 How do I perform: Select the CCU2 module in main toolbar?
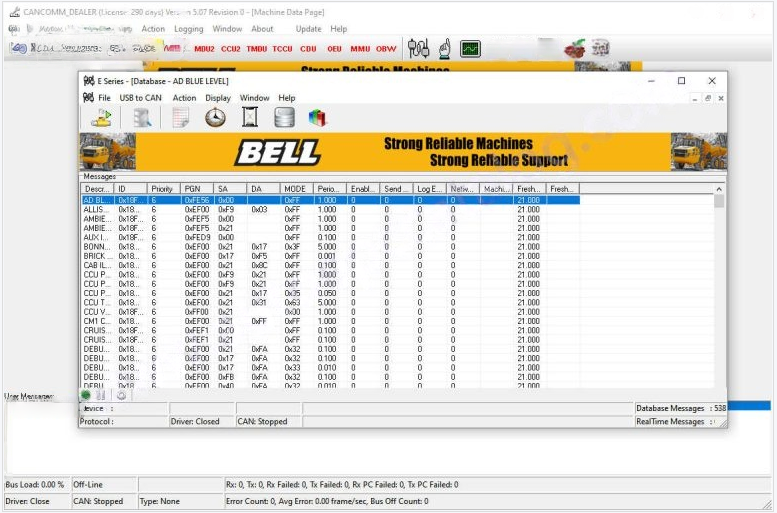[x=230, y=49]
